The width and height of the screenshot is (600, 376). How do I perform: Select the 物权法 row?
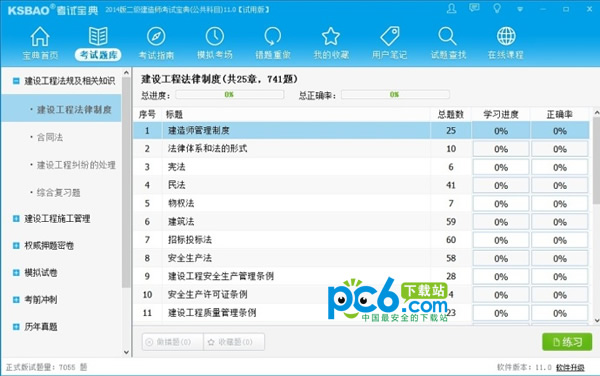pyautogui.click(x=361, y=203)
